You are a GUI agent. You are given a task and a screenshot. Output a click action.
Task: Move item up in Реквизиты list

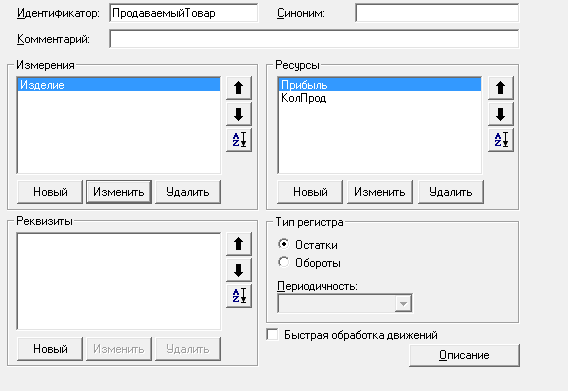(238, 244)
